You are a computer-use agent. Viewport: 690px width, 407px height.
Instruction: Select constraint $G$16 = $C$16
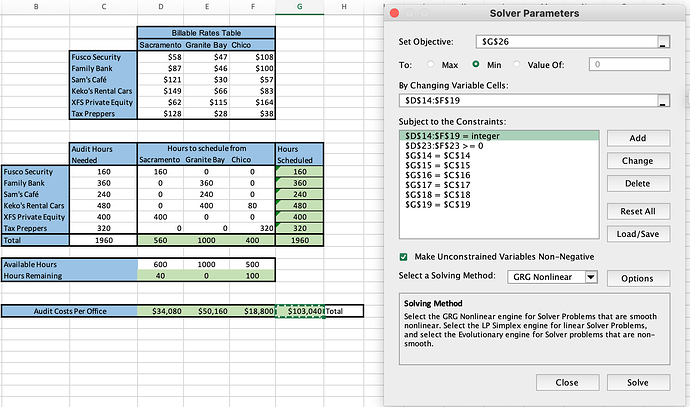499,175
